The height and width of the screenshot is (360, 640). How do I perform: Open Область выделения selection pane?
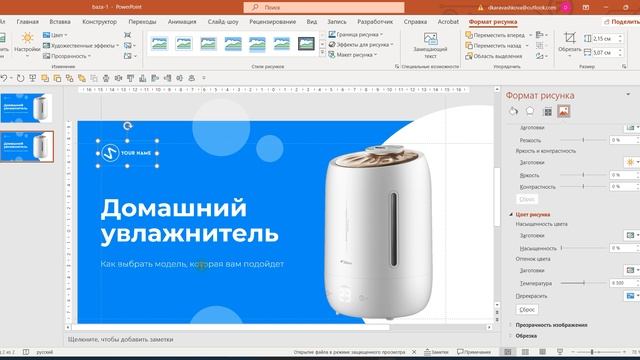coord(493,56)
